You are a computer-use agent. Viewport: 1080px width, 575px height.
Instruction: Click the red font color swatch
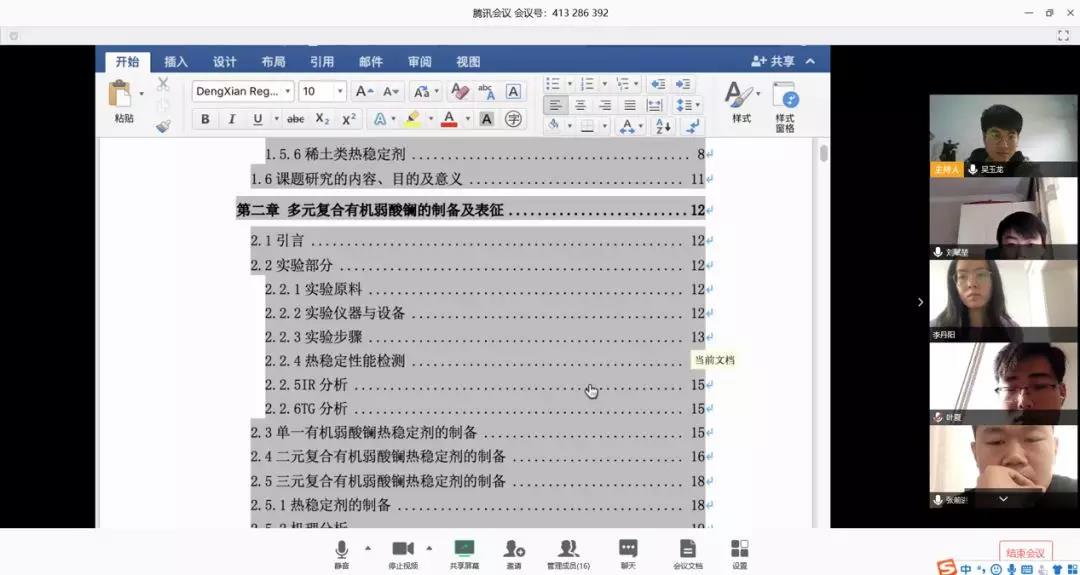pyautogui.click(x=449, y=119)
